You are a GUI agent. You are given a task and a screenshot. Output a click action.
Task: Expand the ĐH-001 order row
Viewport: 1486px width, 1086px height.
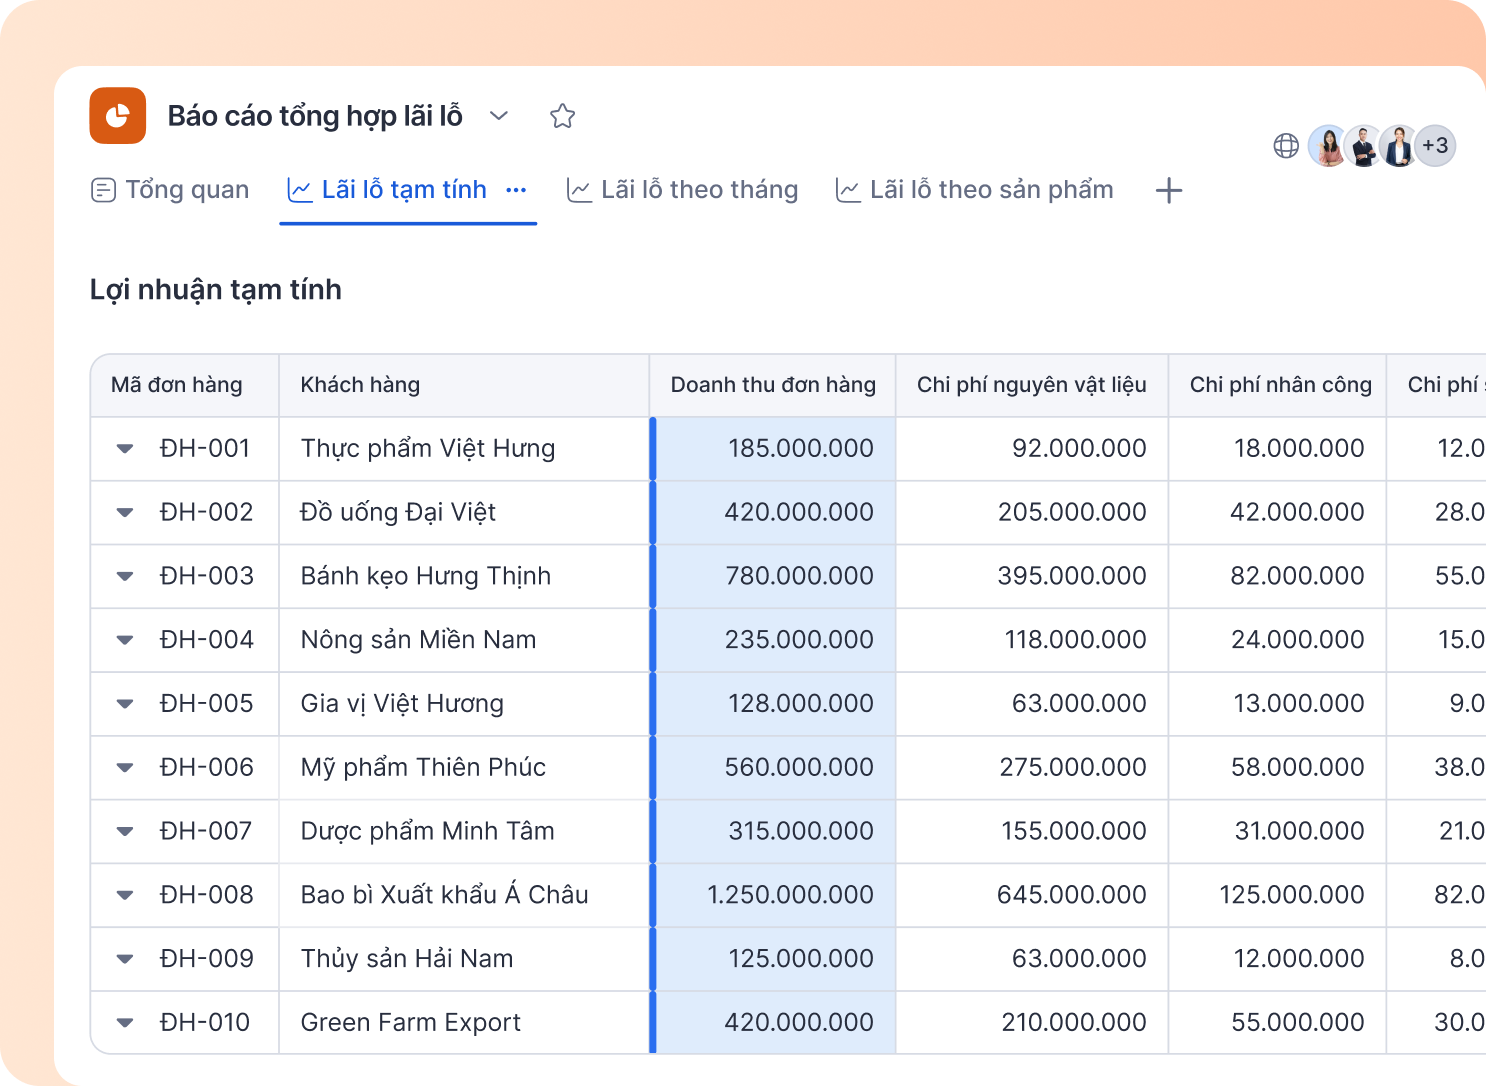125,449
